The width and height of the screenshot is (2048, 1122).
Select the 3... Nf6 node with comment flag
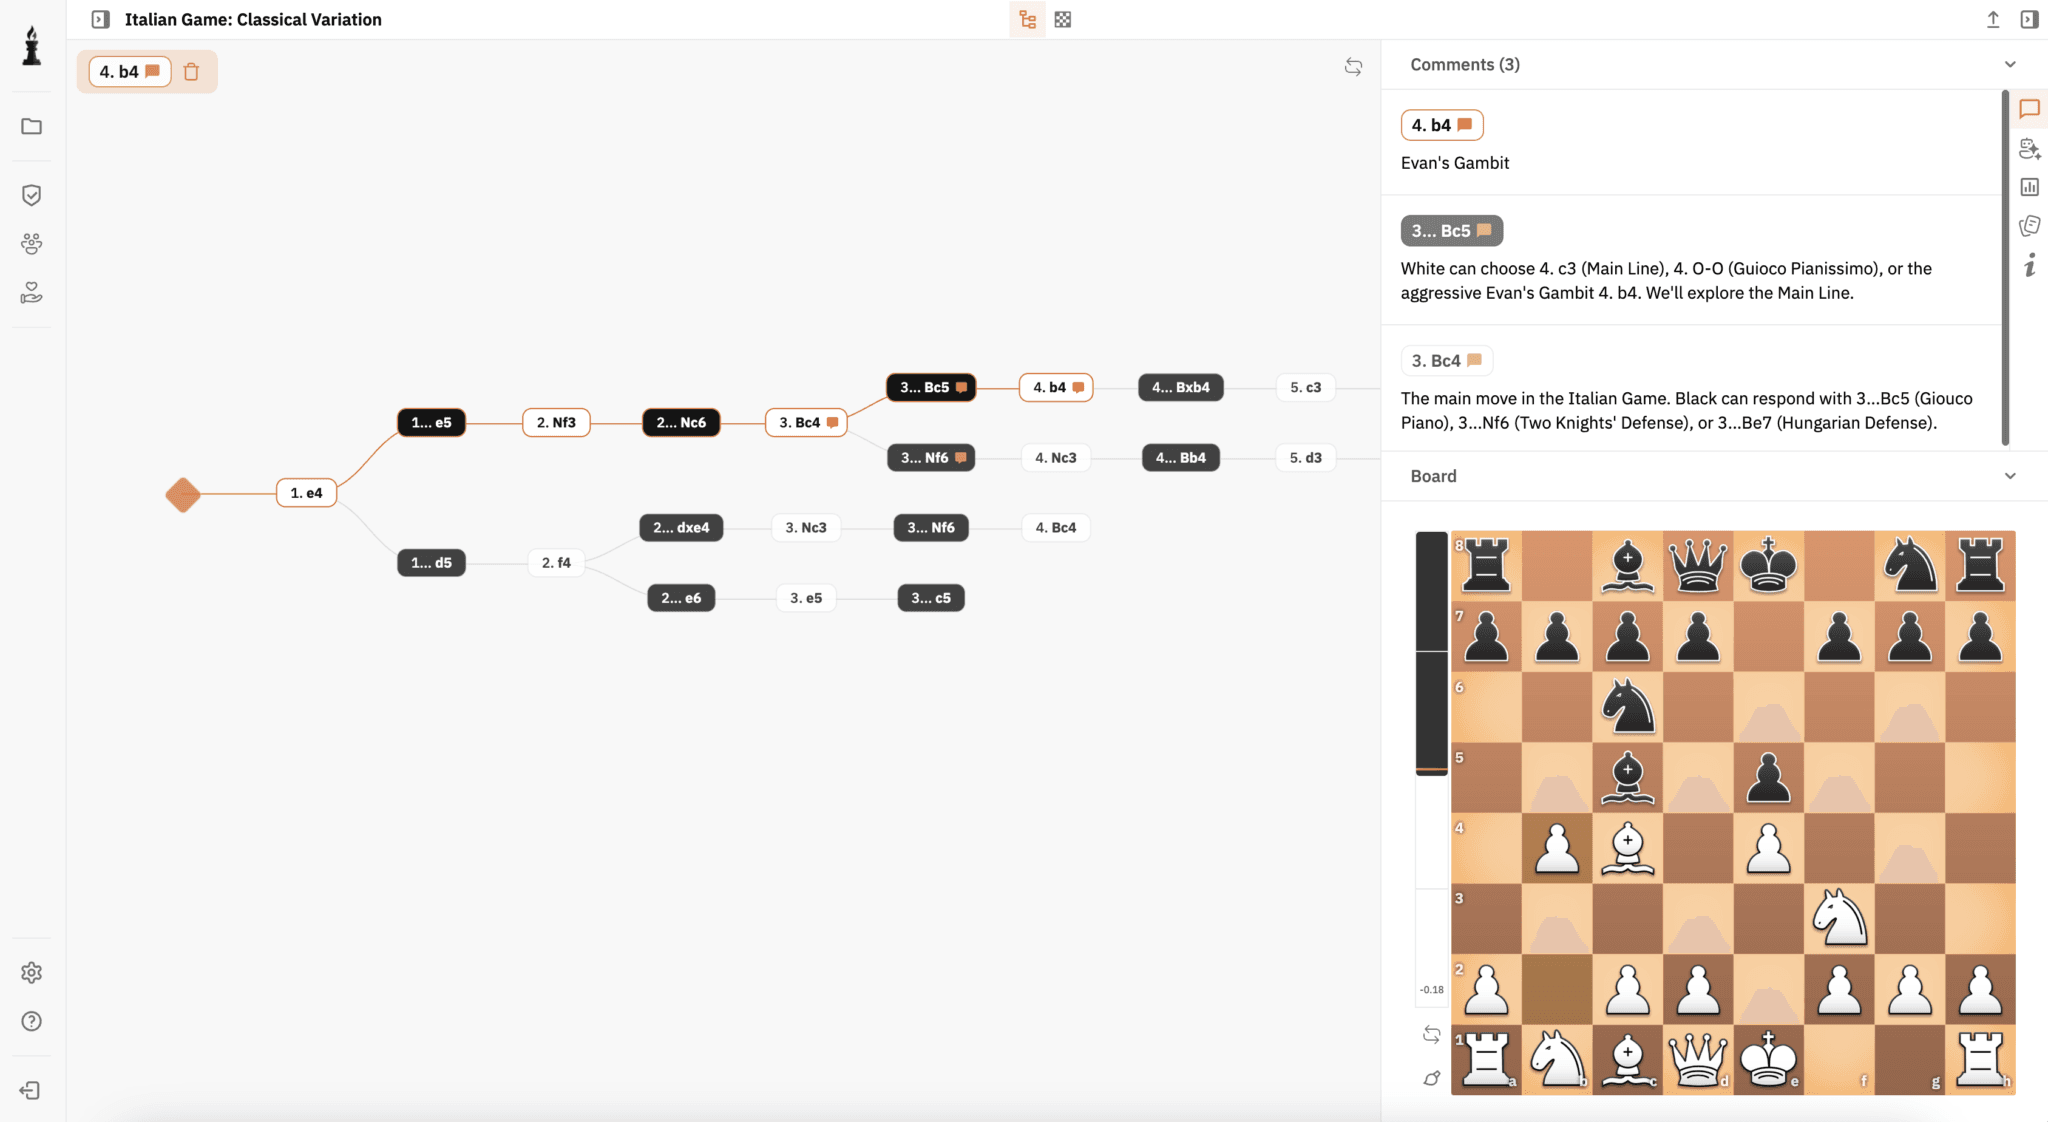(931, 458)
